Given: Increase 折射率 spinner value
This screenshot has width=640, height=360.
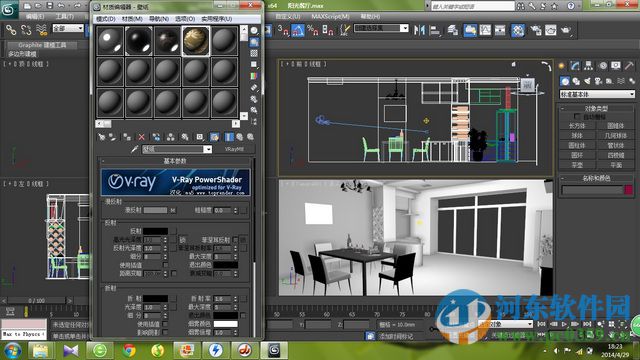Looking at the screenshot, I should (235, 297).
